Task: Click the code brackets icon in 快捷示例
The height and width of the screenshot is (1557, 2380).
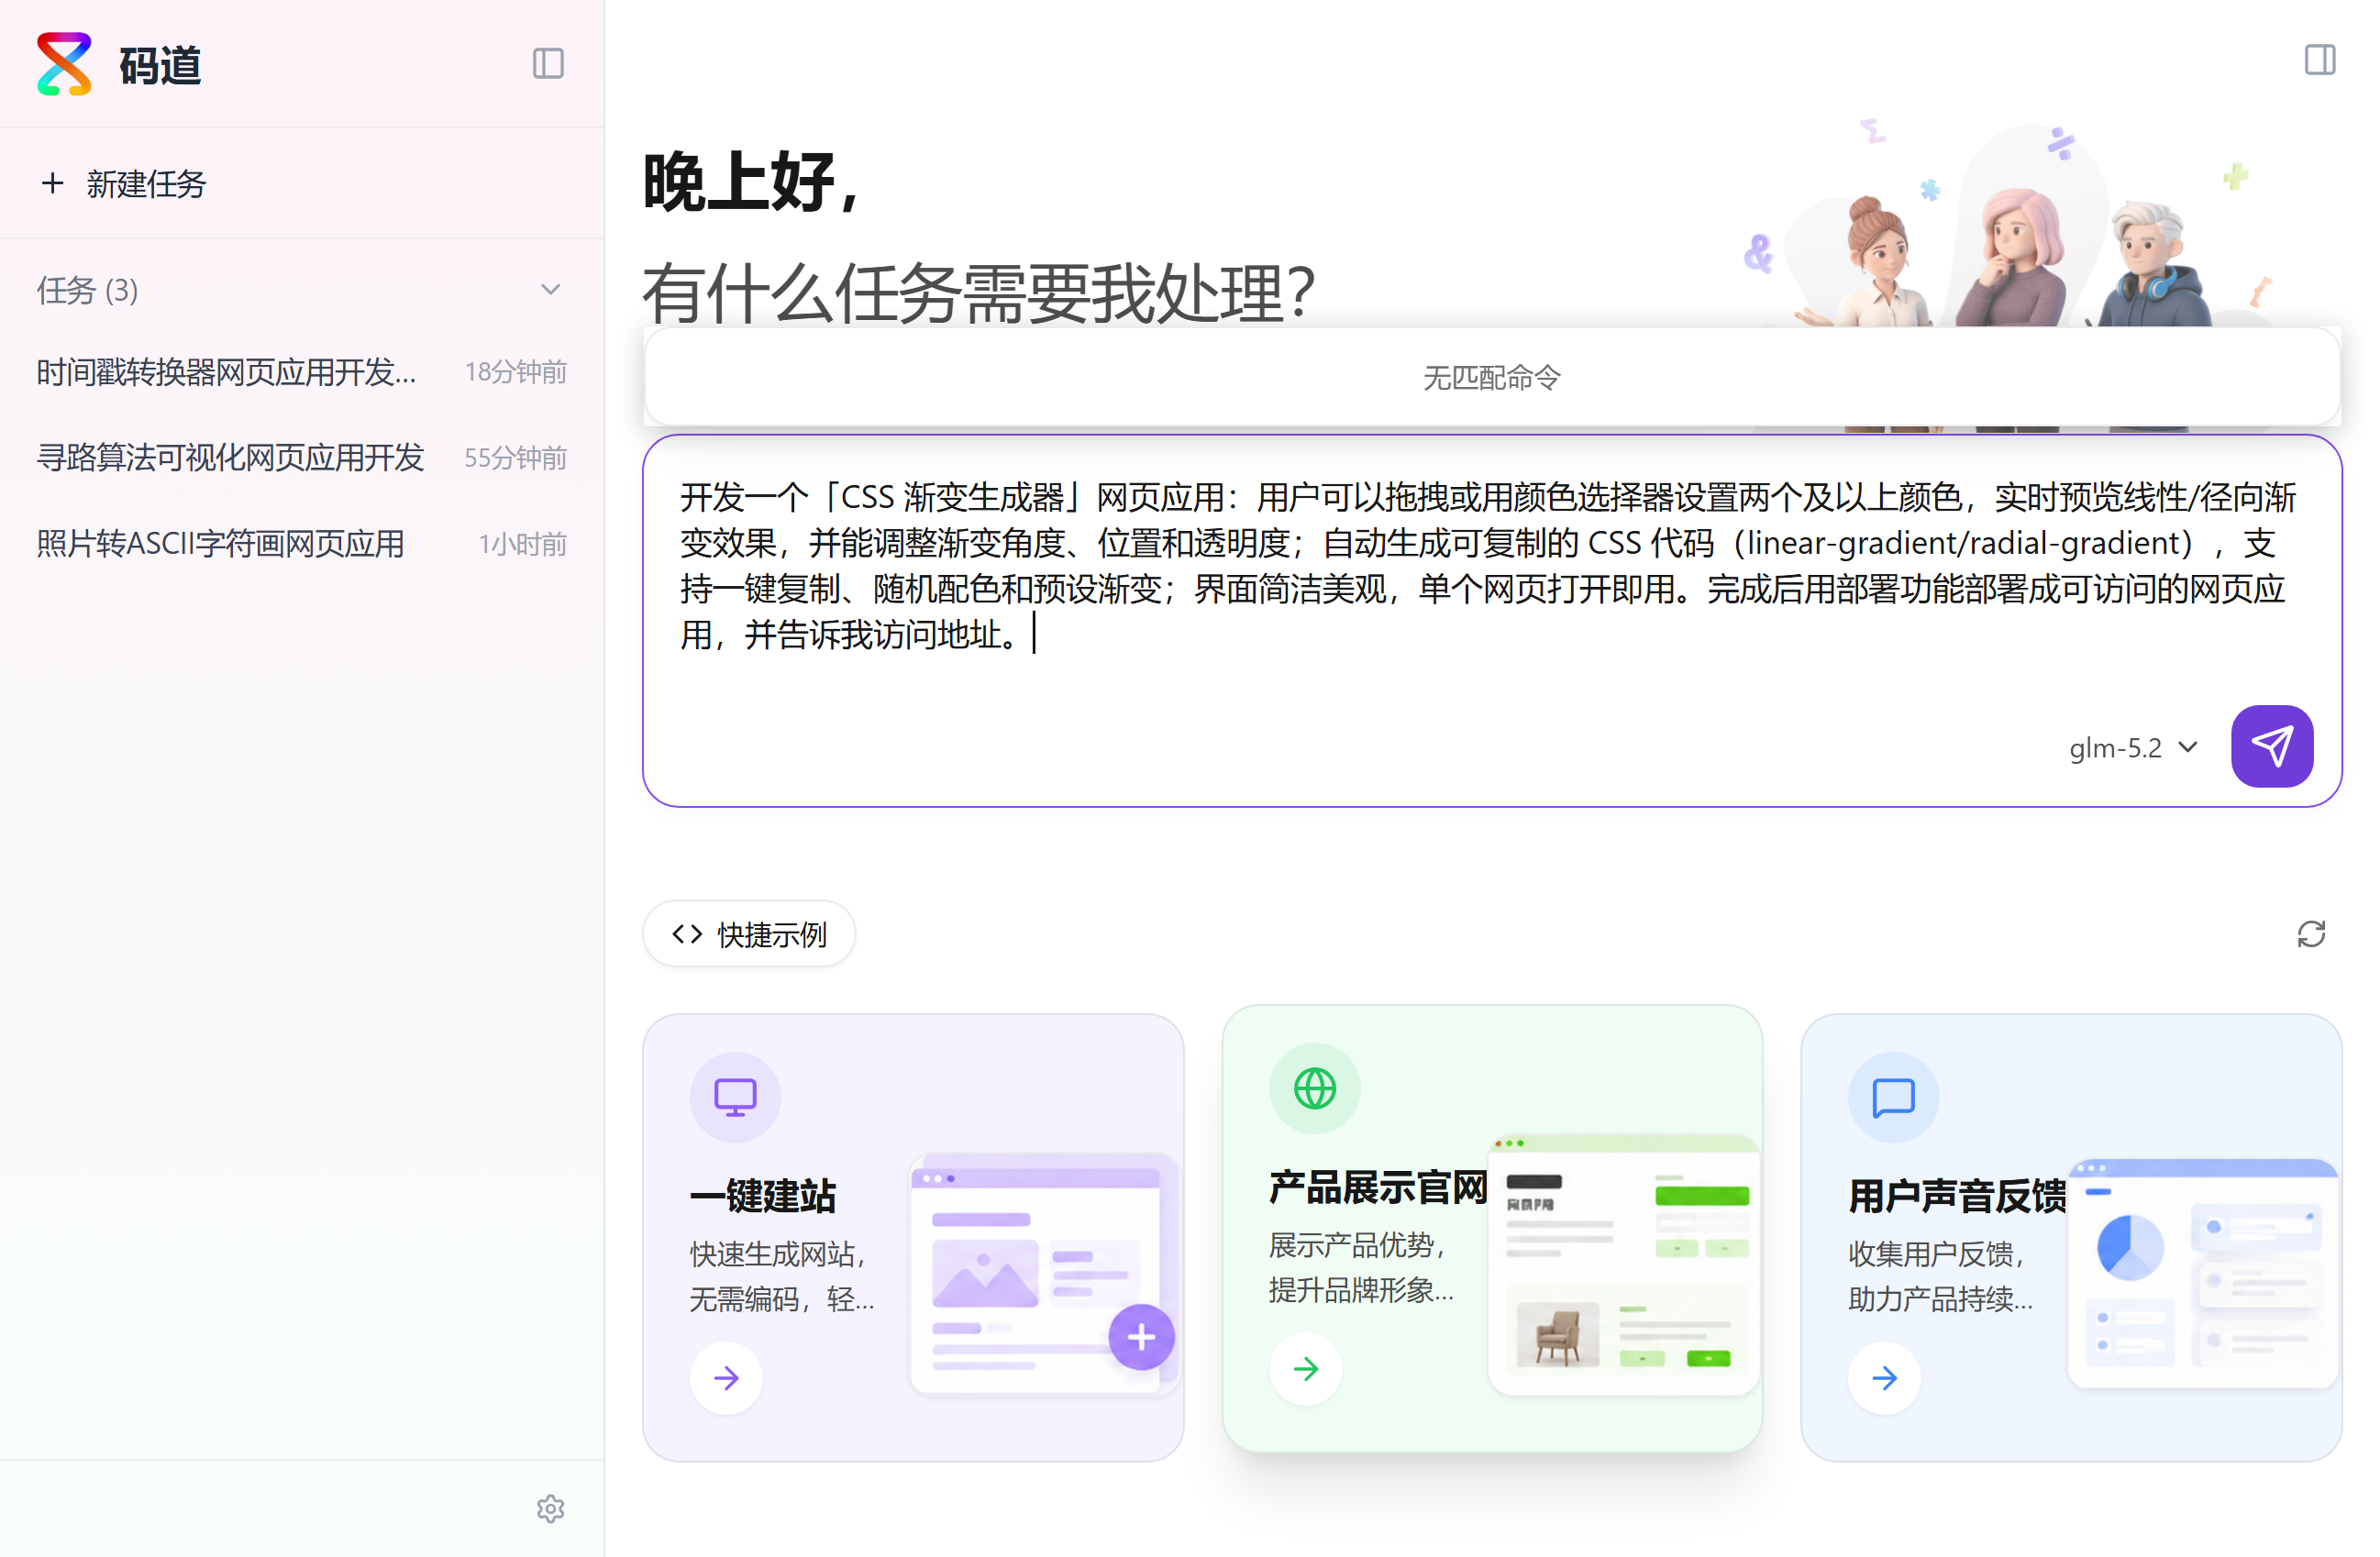Action: click(687, 934)
